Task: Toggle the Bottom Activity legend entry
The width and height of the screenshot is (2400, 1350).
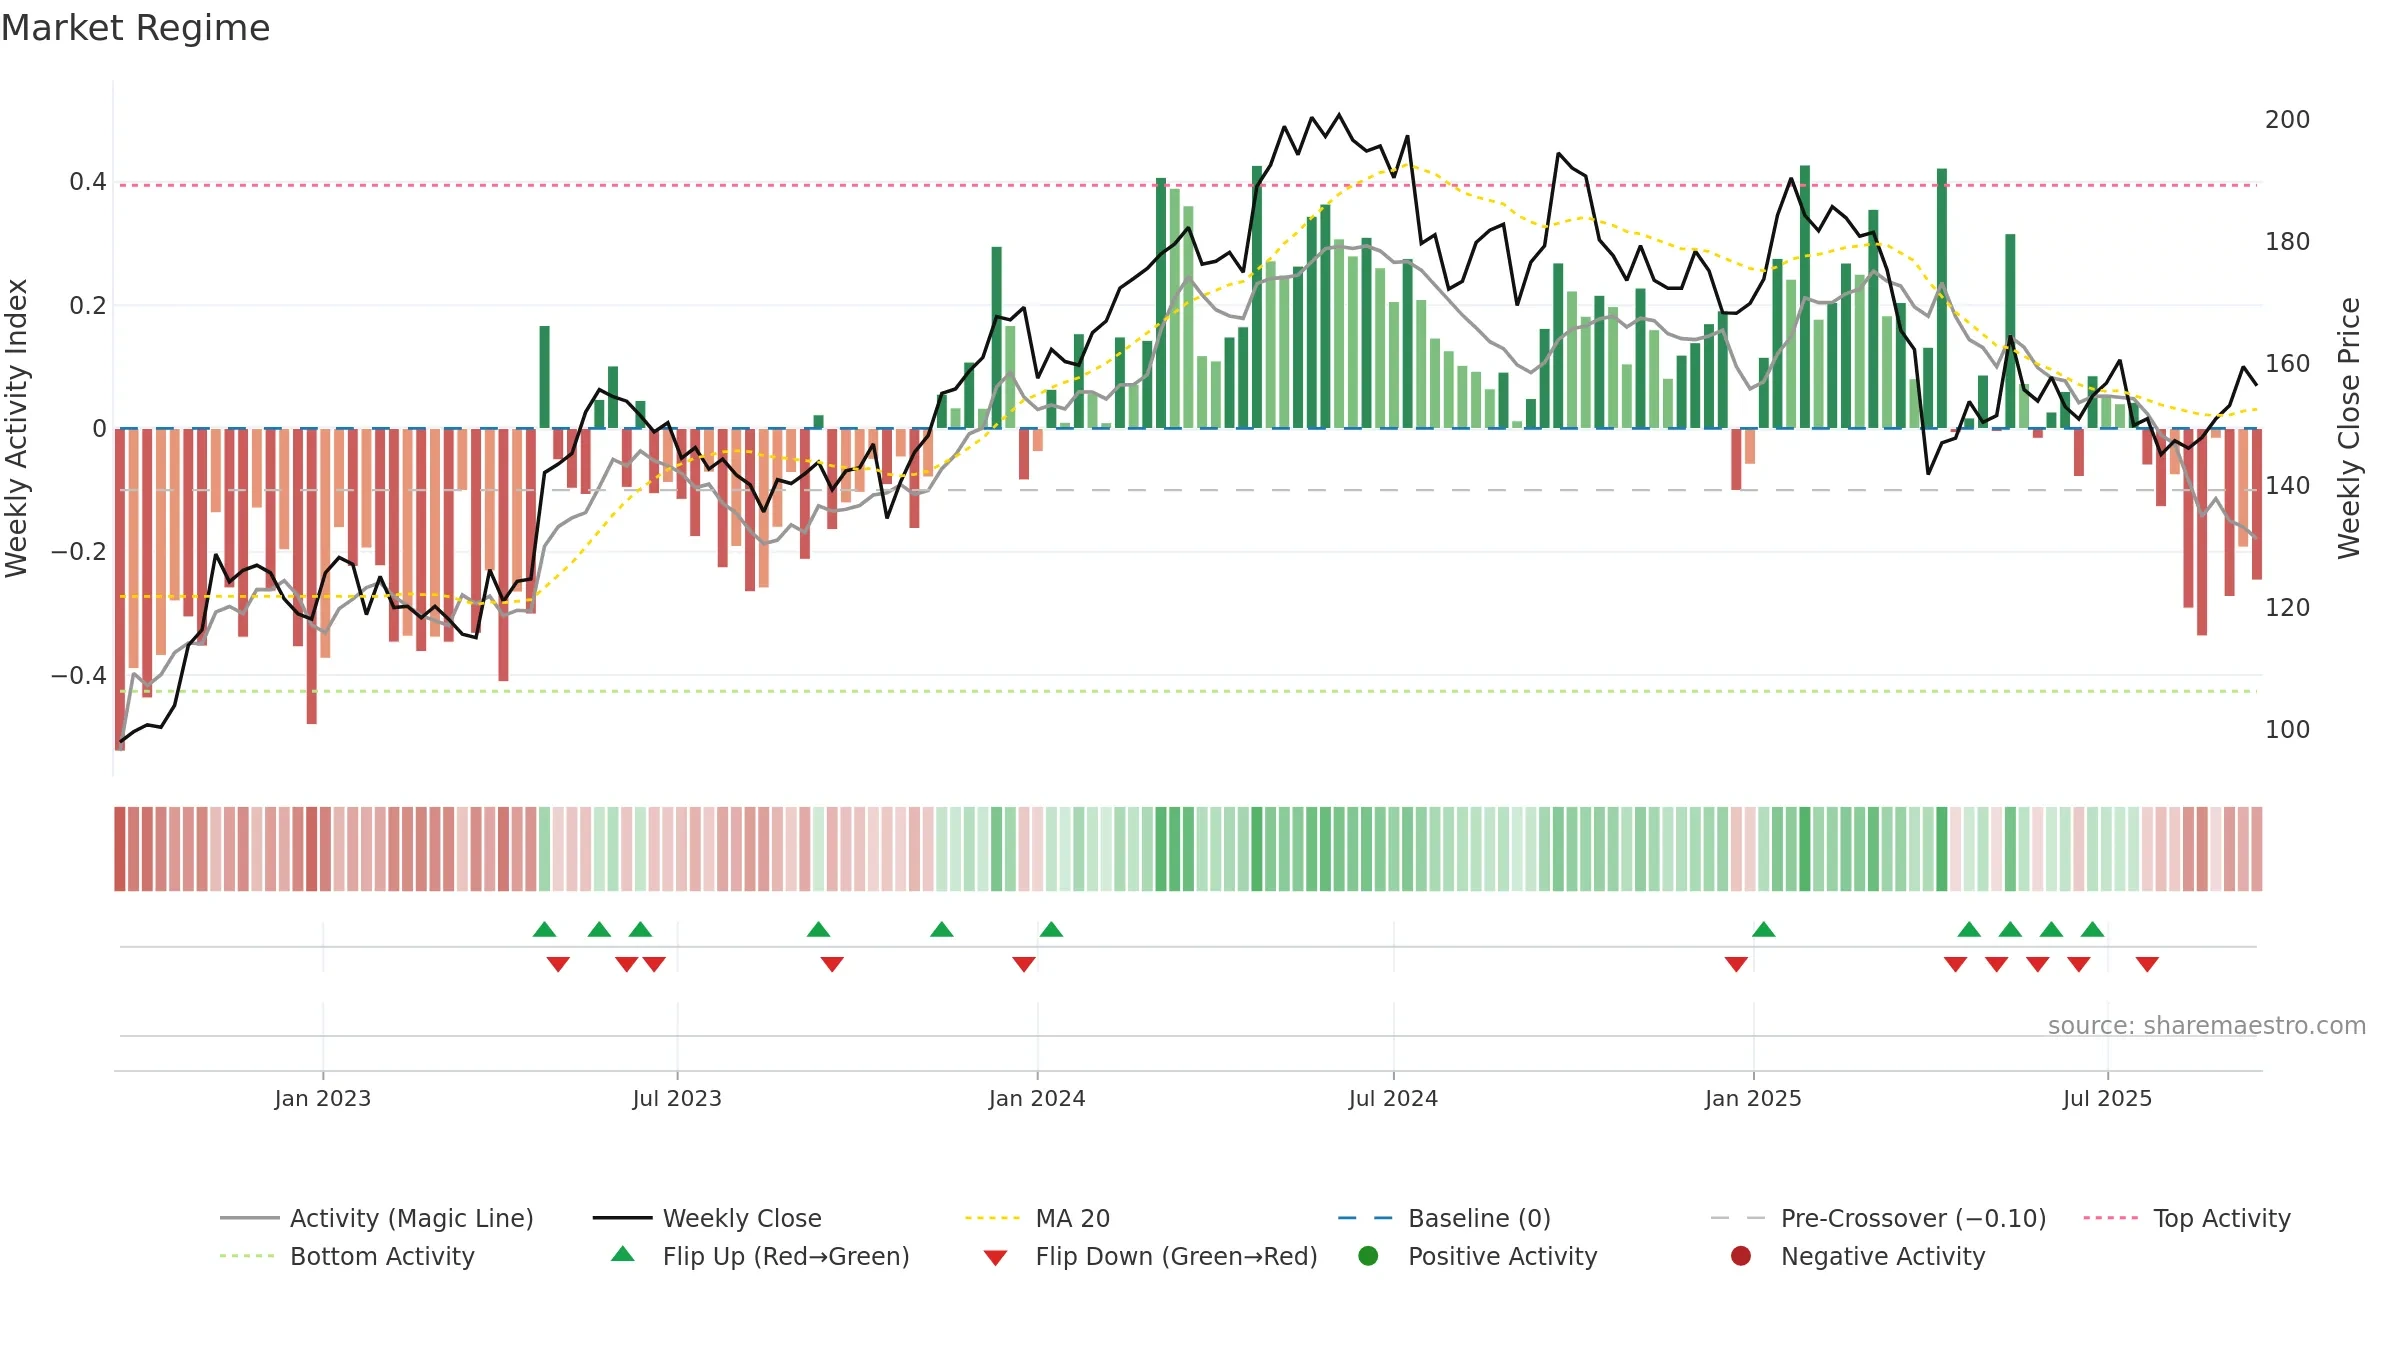Action: coord(347,1256)
